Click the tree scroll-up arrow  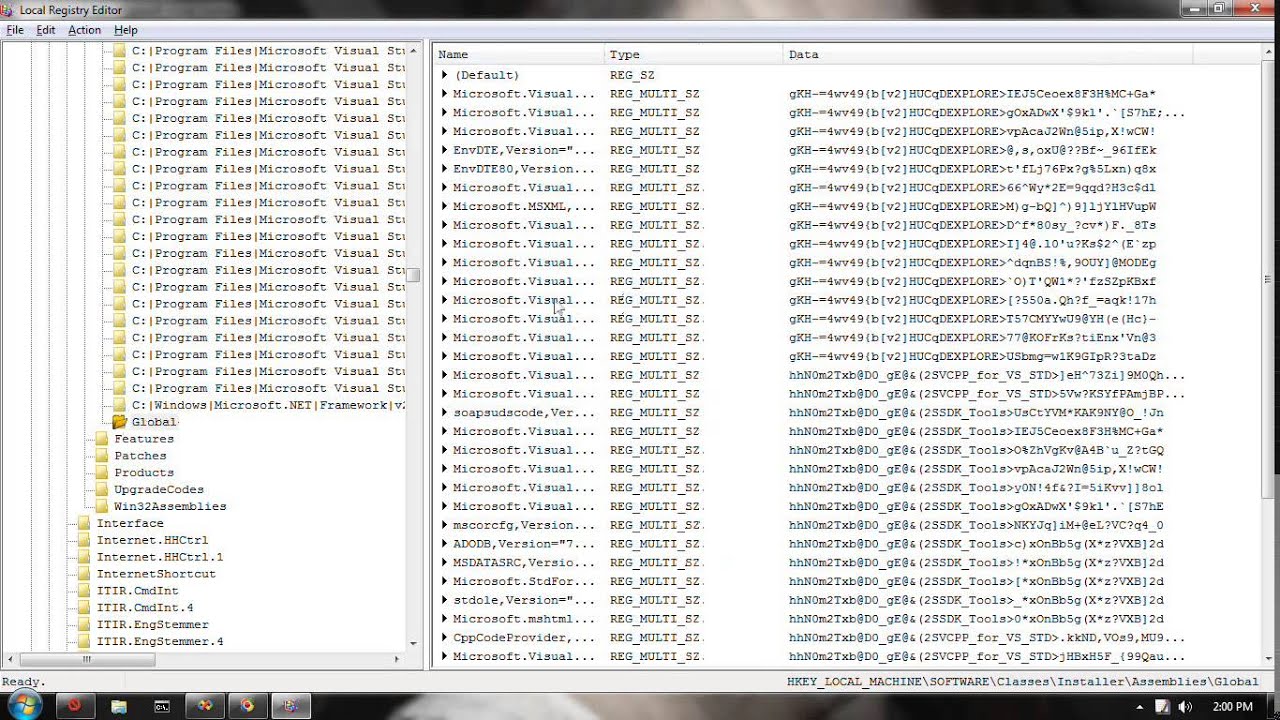click(x=412, y=50)
